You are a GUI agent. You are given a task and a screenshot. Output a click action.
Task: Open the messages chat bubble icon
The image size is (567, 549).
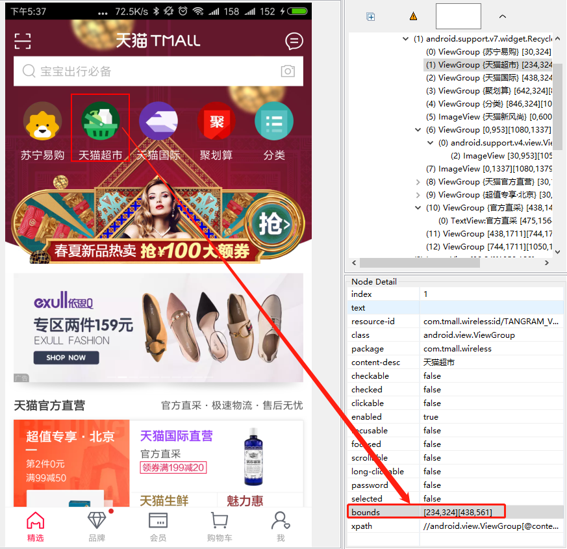click(x=294, y=41)
